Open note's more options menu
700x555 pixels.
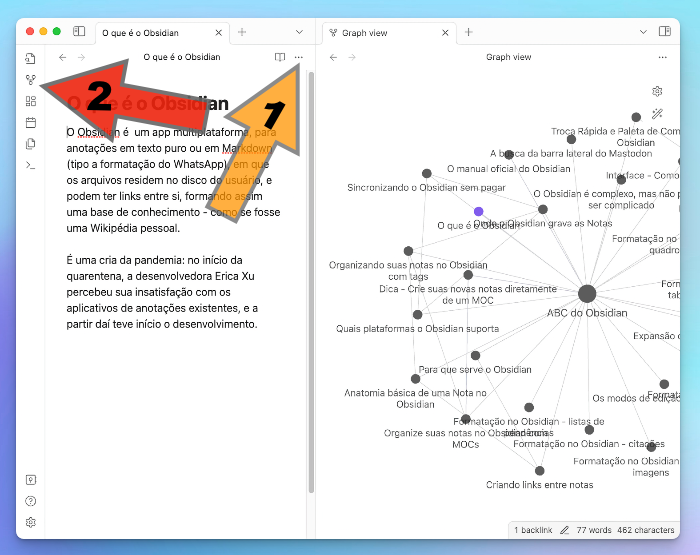299,57
